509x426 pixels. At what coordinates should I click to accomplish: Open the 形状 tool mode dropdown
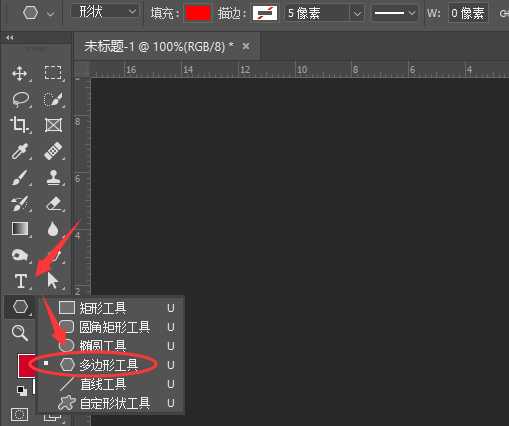pos(104,12)
